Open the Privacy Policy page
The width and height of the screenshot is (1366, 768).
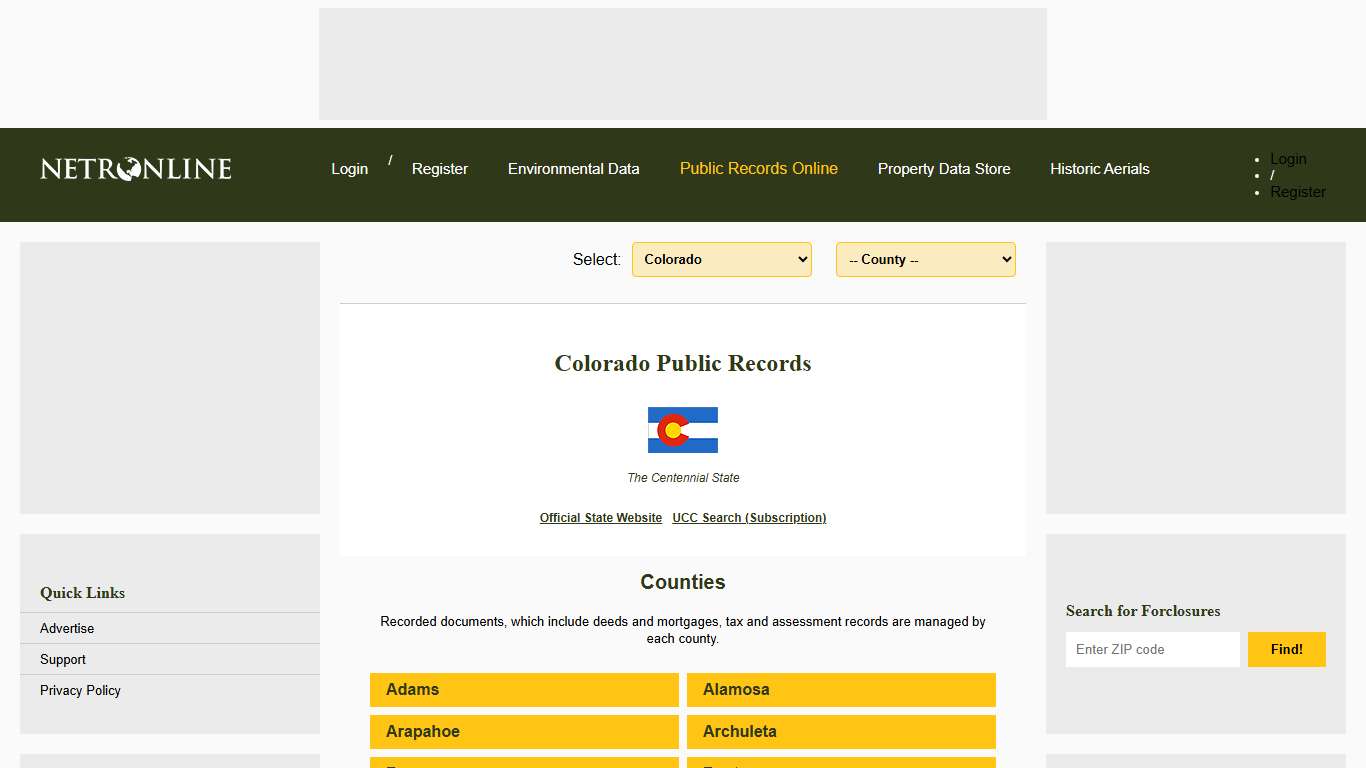80,690
